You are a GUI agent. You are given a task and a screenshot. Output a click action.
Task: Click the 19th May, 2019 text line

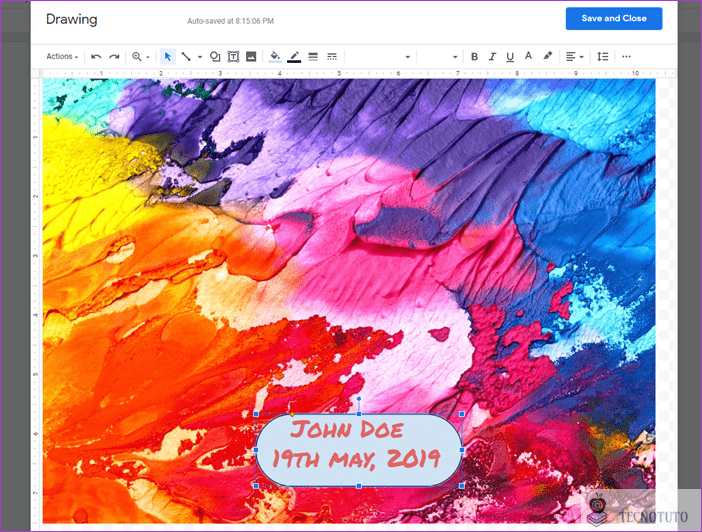tap(357, 459)
